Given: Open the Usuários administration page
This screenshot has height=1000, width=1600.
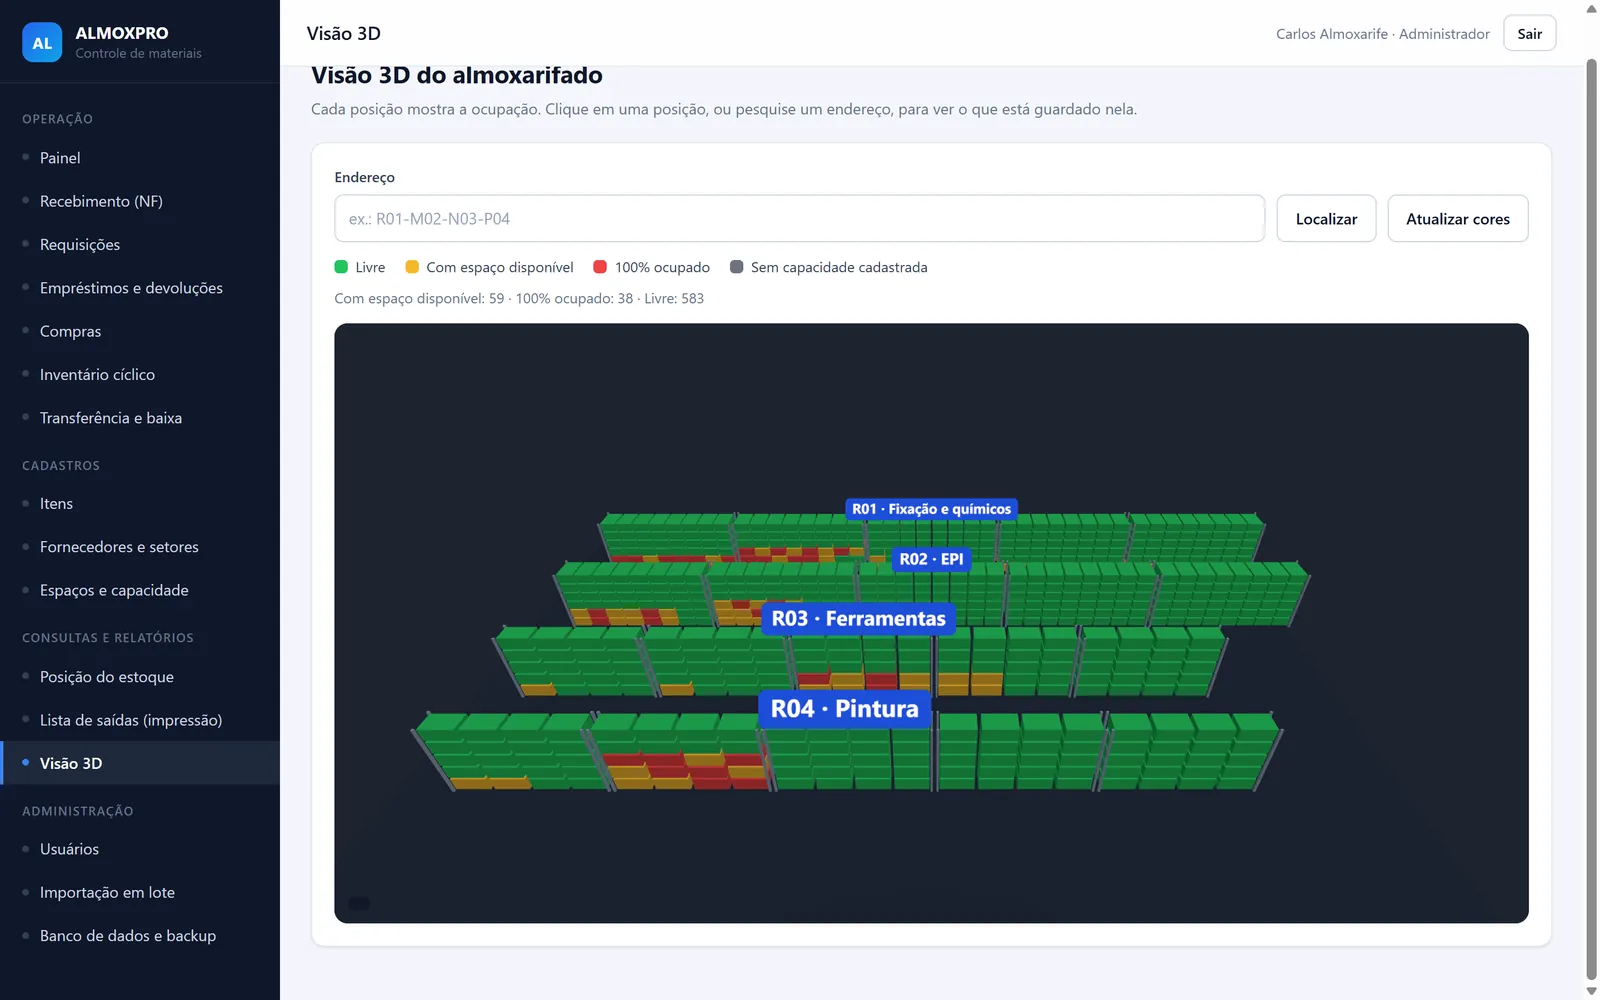Looking at the screenshot, I should click(69, 849).
